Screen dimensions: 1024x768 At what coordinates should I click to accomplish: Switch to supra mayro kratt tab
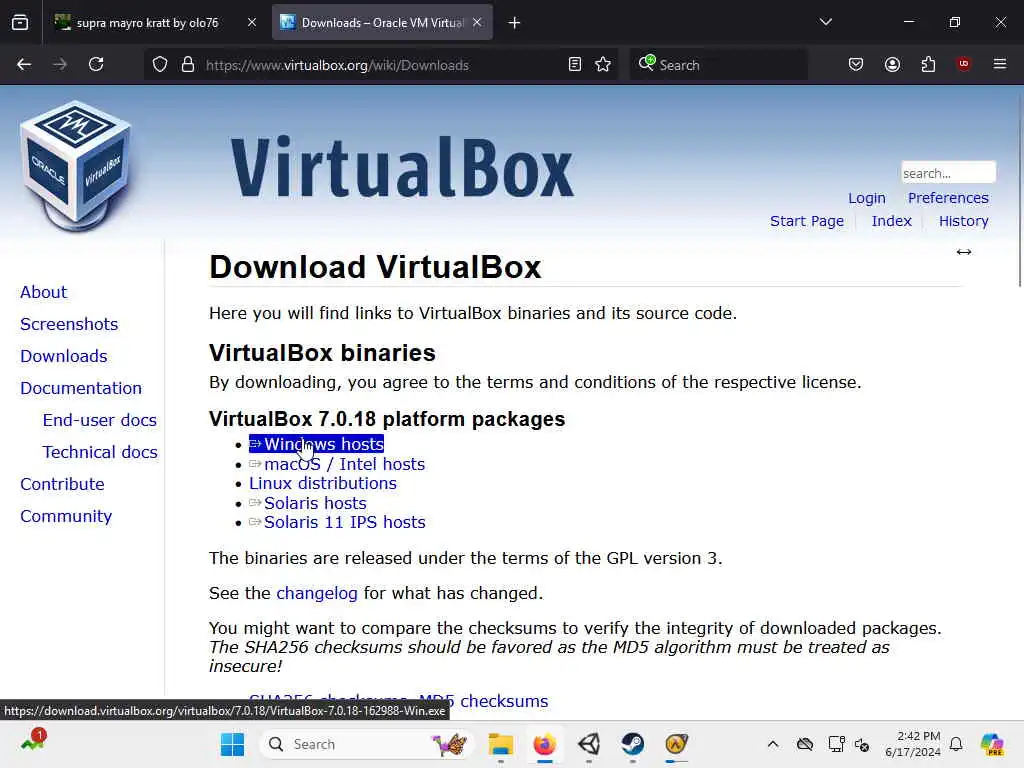click(147, 23)
